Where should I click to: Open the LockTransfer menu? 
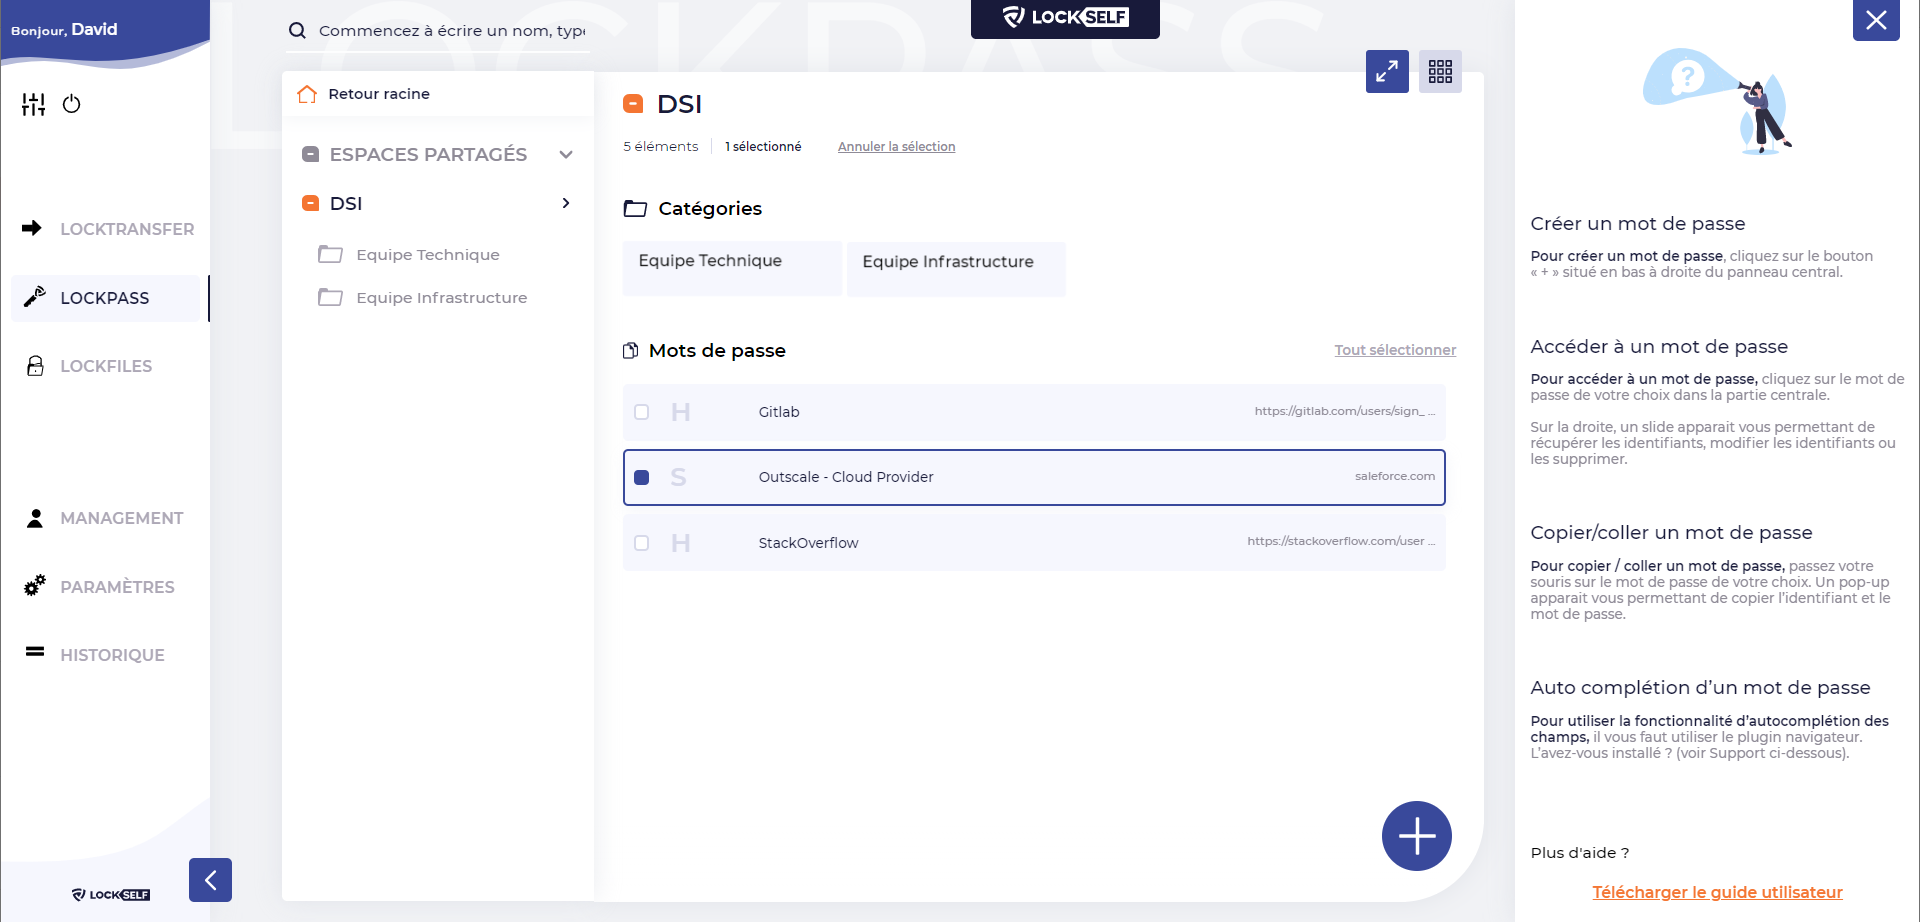coord(127,229)
